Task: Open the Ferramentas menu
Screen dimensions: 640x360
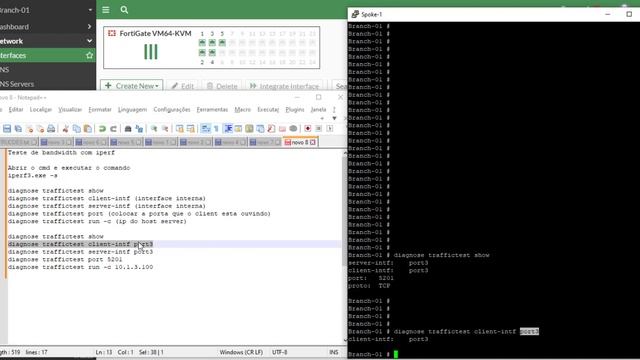Action: [212, 109]
